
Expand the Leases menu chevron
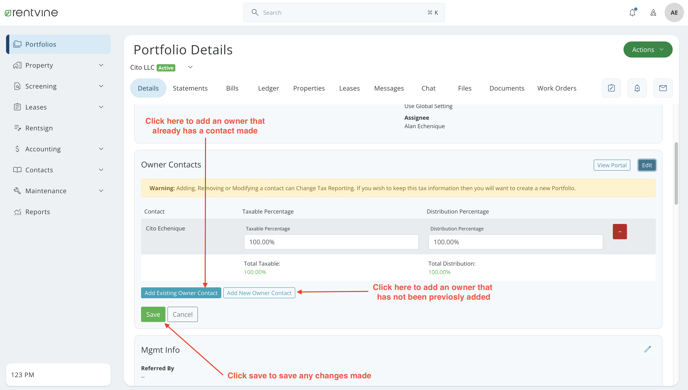pos(101,107)
